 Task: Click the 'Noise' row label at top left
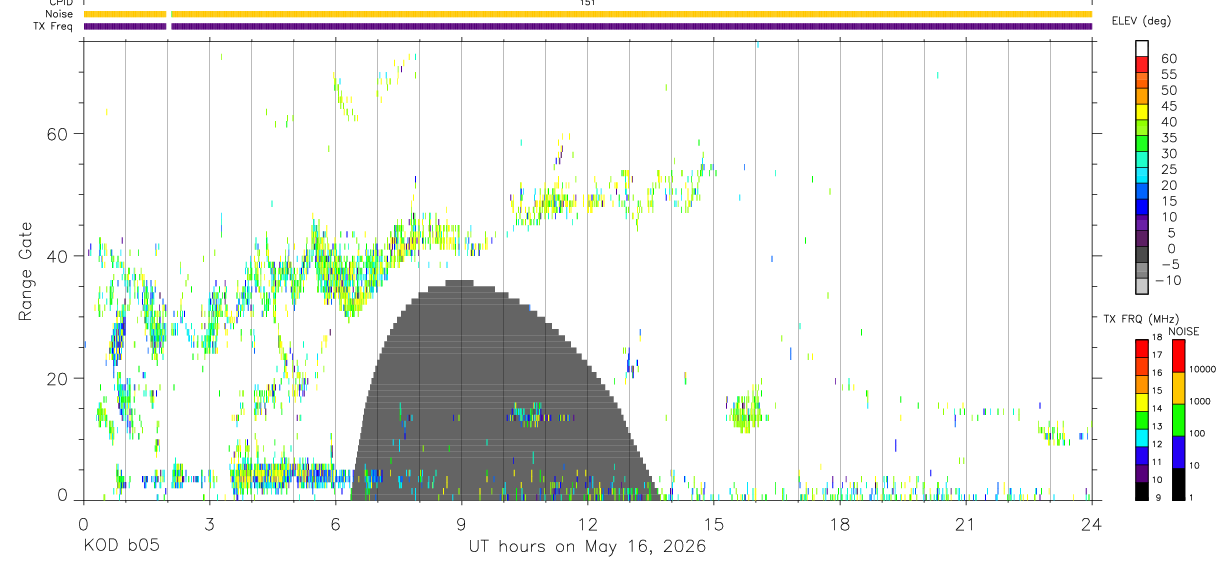tap(60, 14)
